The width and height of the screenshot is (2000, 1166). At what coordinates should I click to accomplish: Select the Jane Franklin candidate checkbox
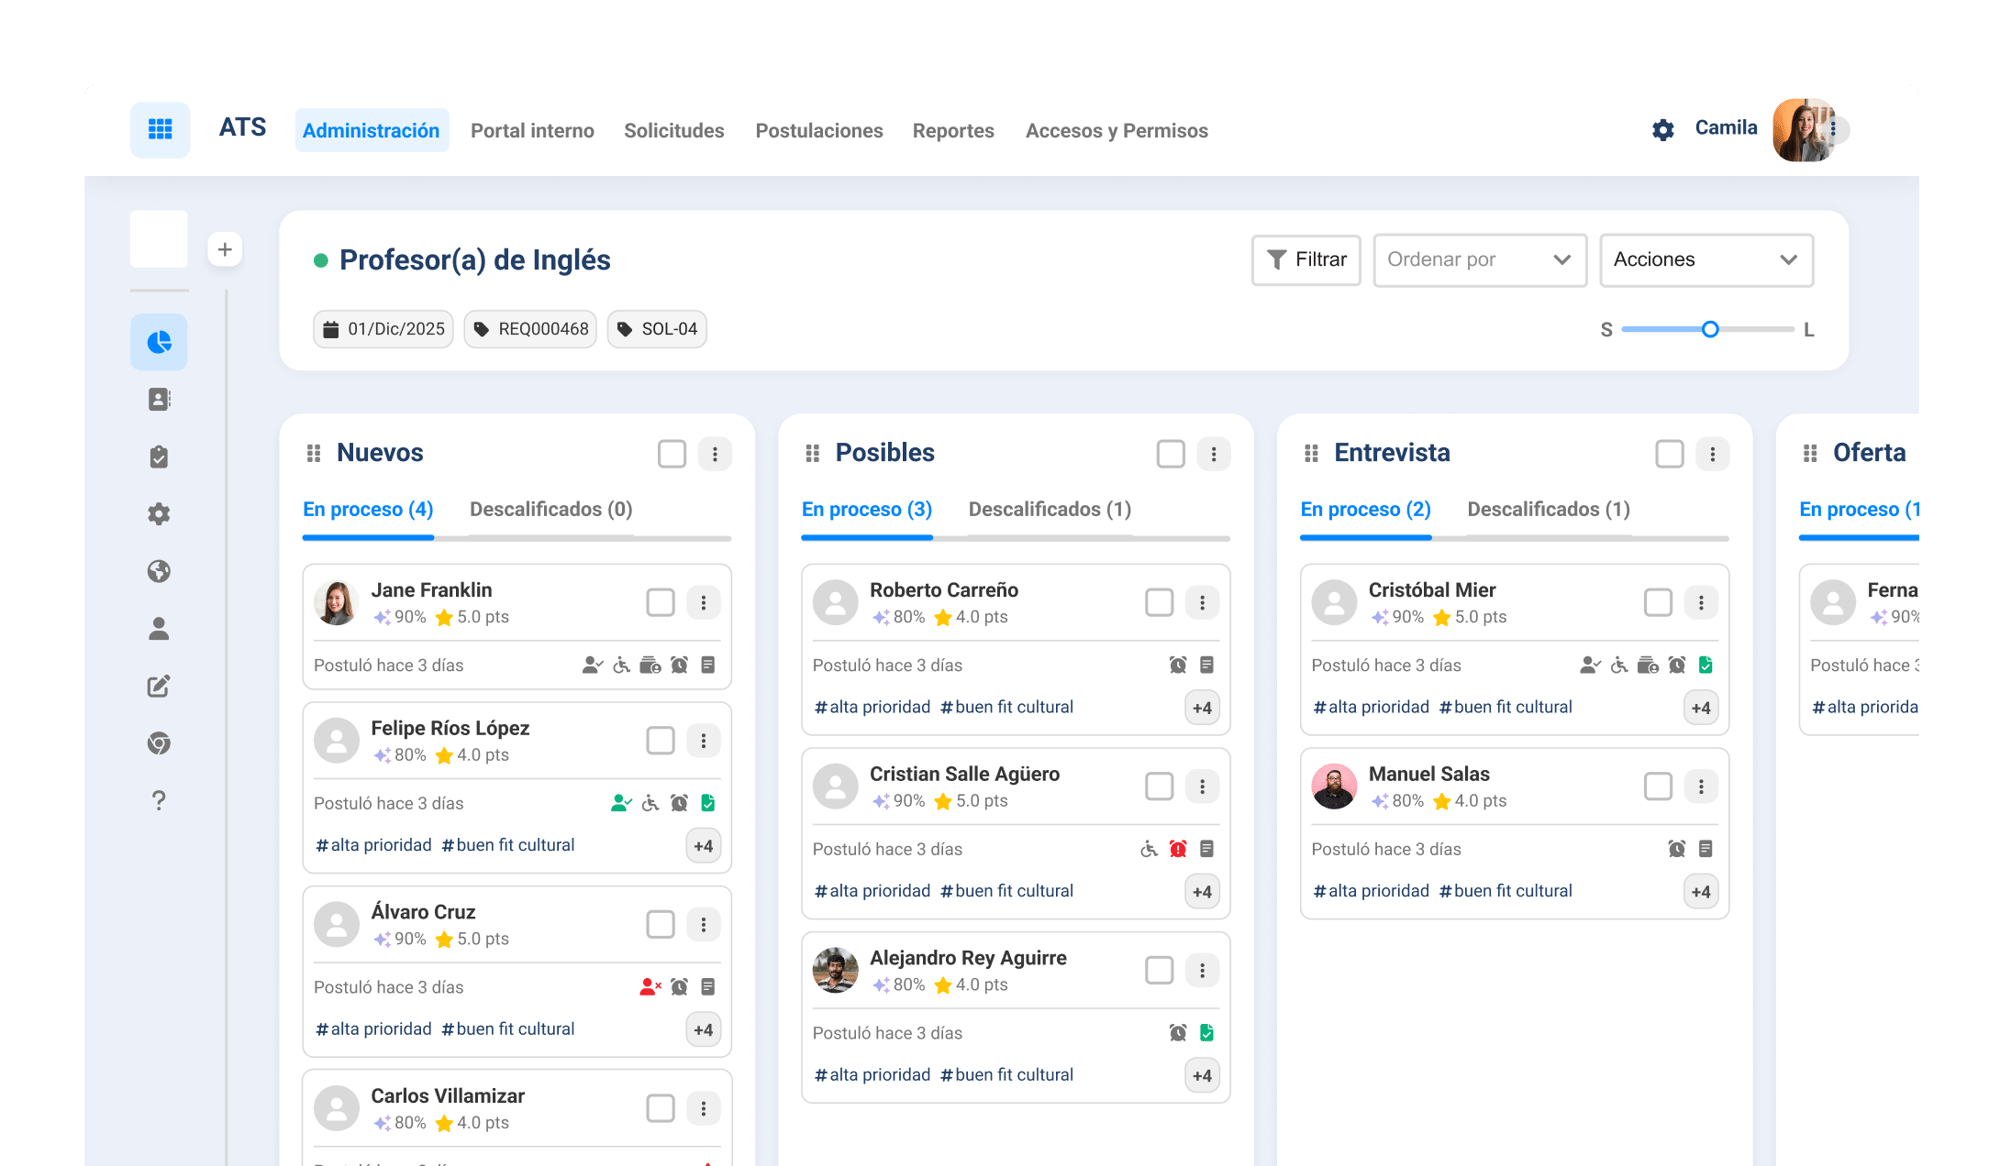(660, 603)
